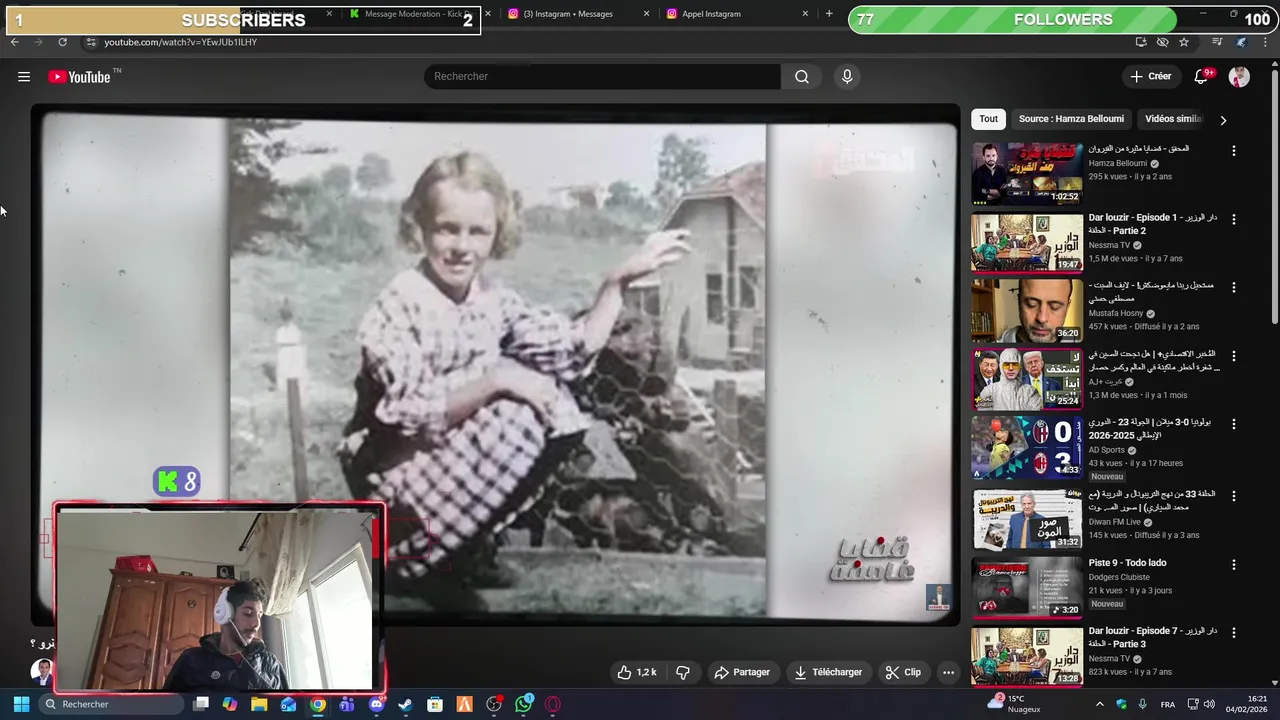Image resolution: width=1280 pixels, height=720 pixels.
Task: Toggle the volume icon in system tray
Action: (1209, 704)
